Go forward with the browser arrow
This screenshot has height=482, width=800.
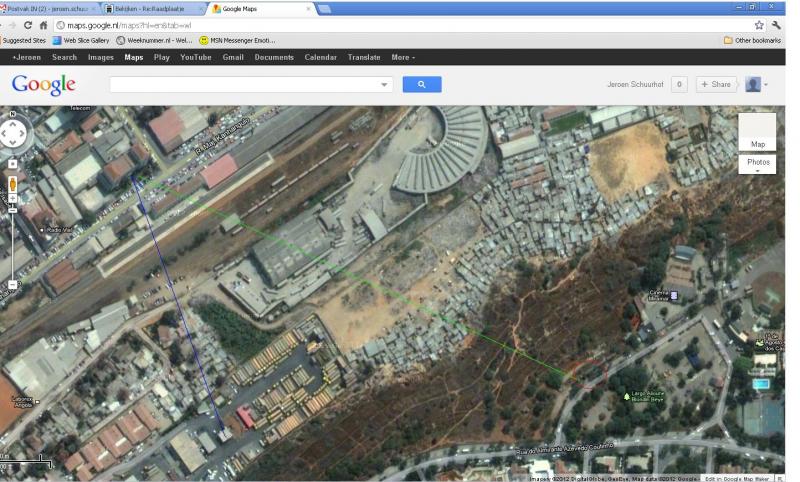[x=12, y=25]
